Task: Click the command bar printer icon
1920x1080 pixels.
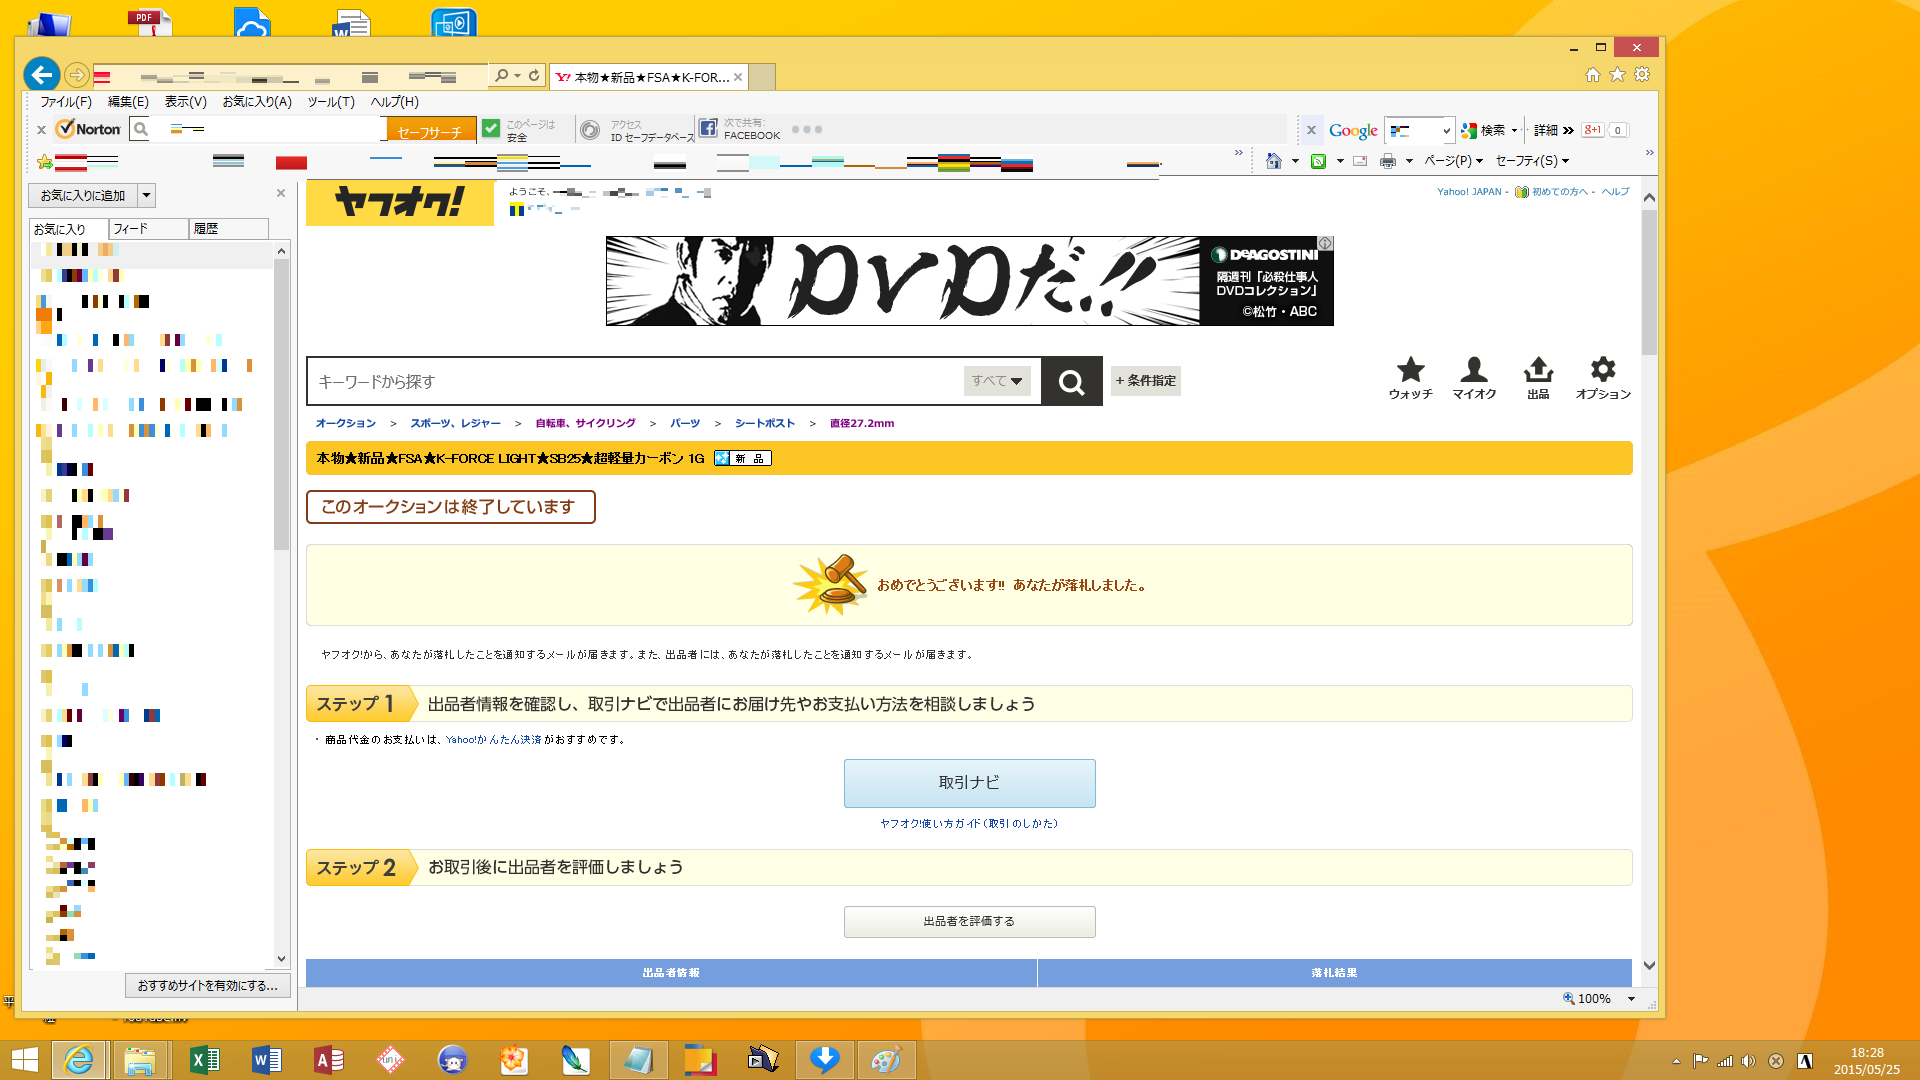Action: (x=1387, y=161)
